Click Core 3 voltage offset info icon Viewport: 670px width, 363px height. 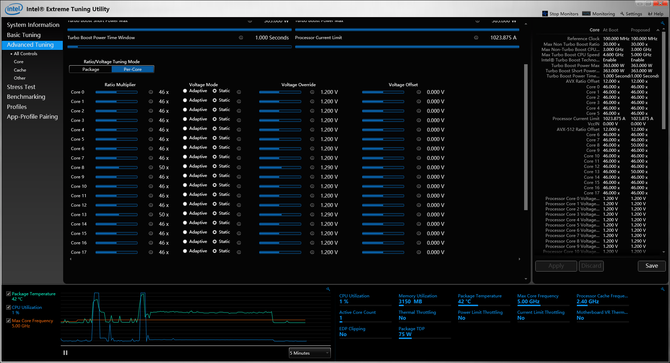point(419,120)
